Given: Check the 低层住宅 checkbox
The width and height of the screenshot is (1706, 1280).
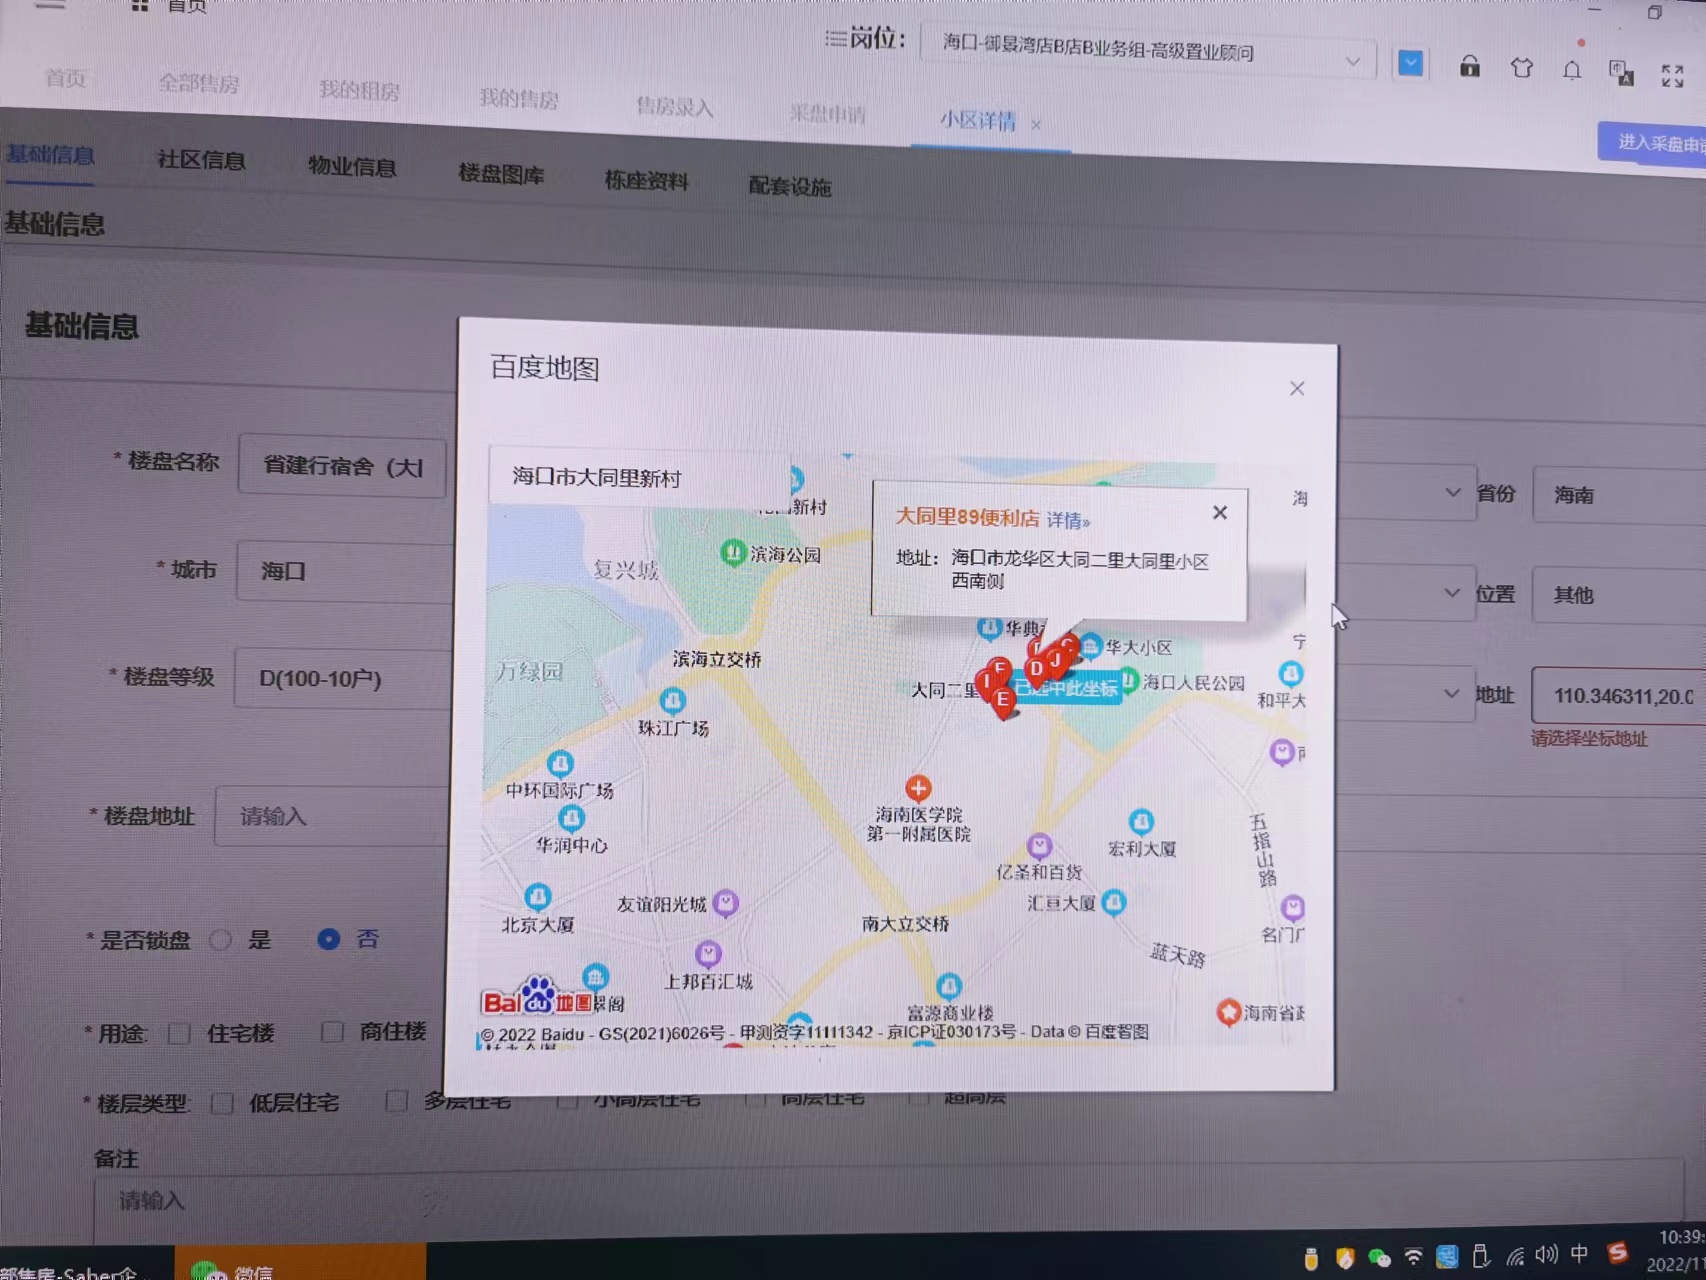Looking at the screenshot, I should click(222, 1103).
